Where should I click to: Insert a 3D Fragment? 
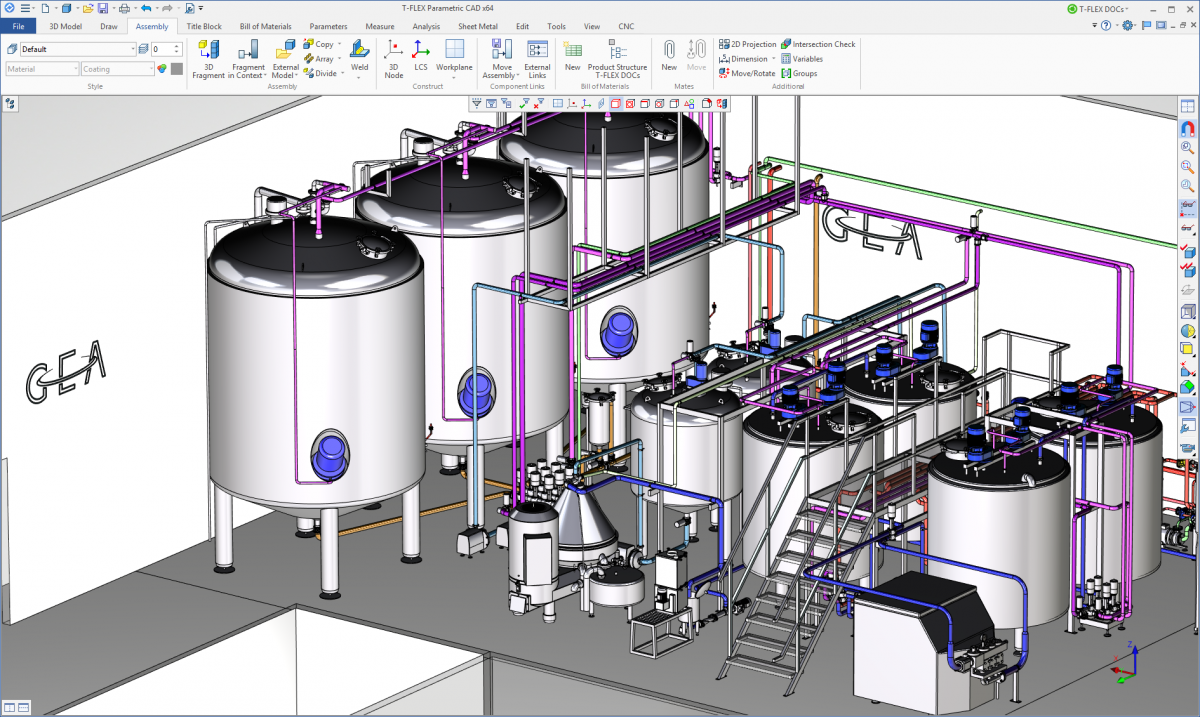(x=208, y=59)
